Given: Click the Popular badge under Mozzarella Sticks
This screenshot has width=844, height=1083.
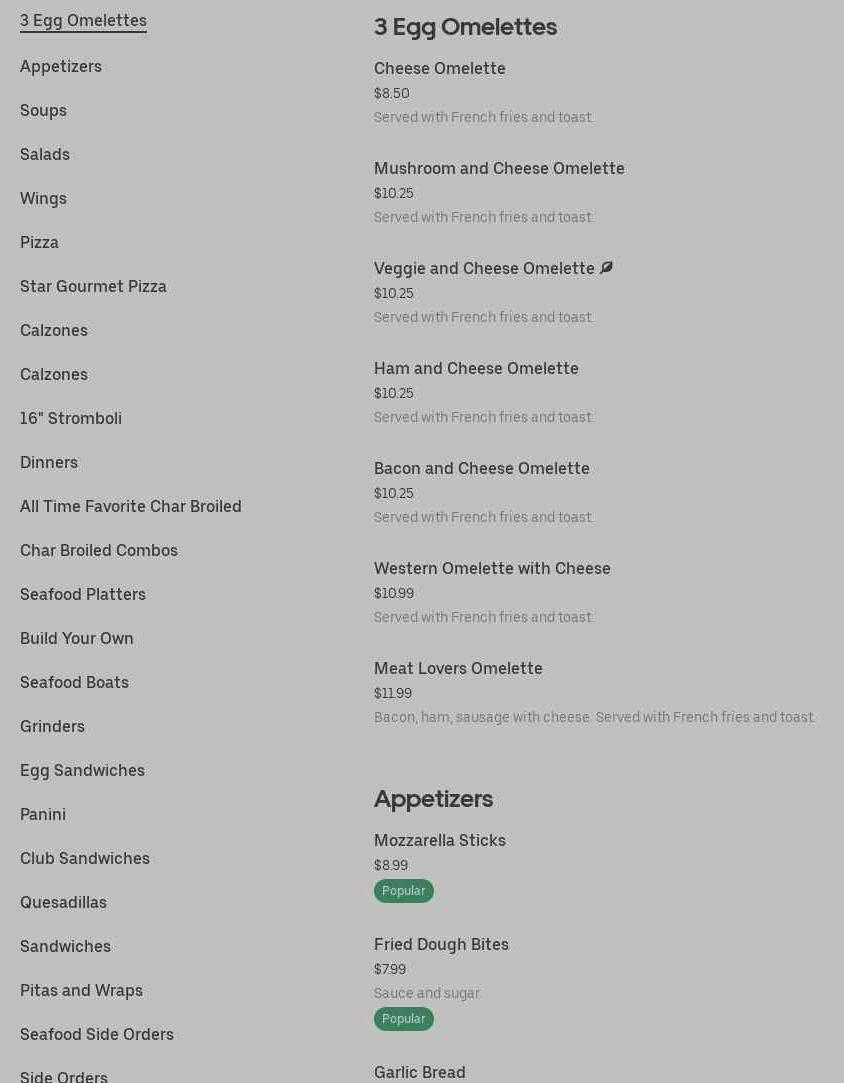Looking at the screenshot, I should [x=404, y=891].
